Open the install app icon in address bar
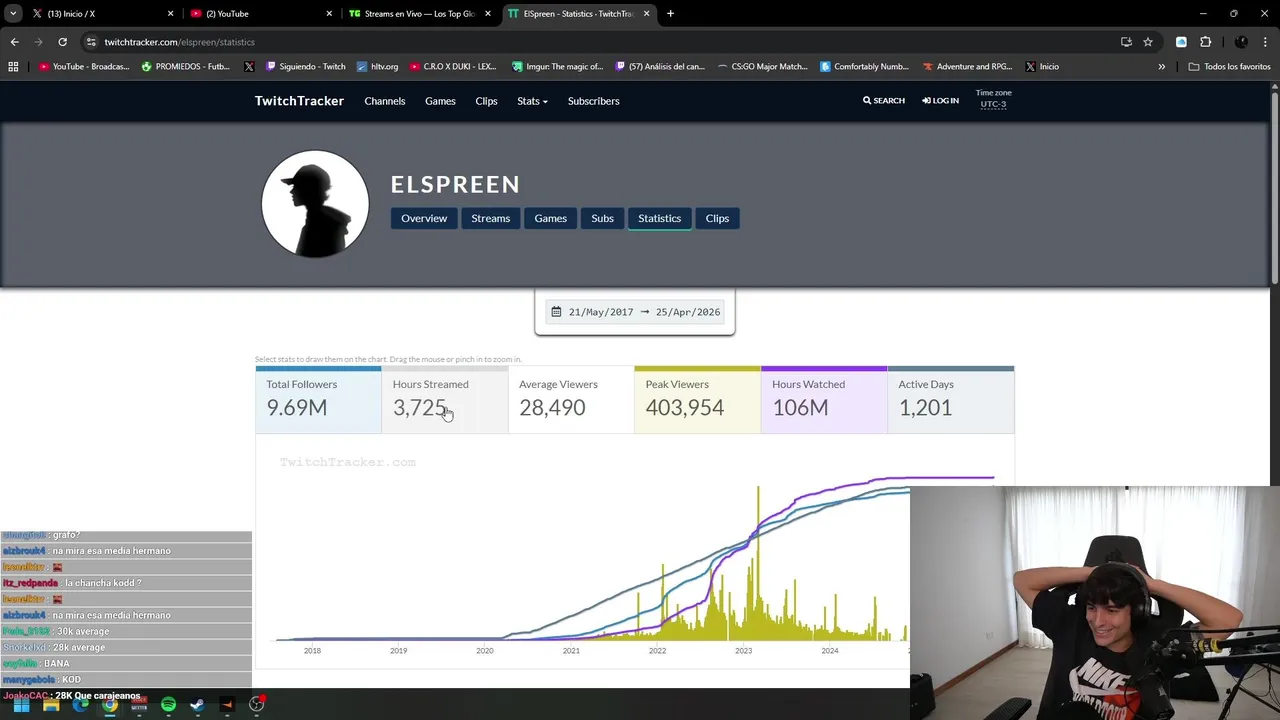1280x720 pixels. [1126, 42]
